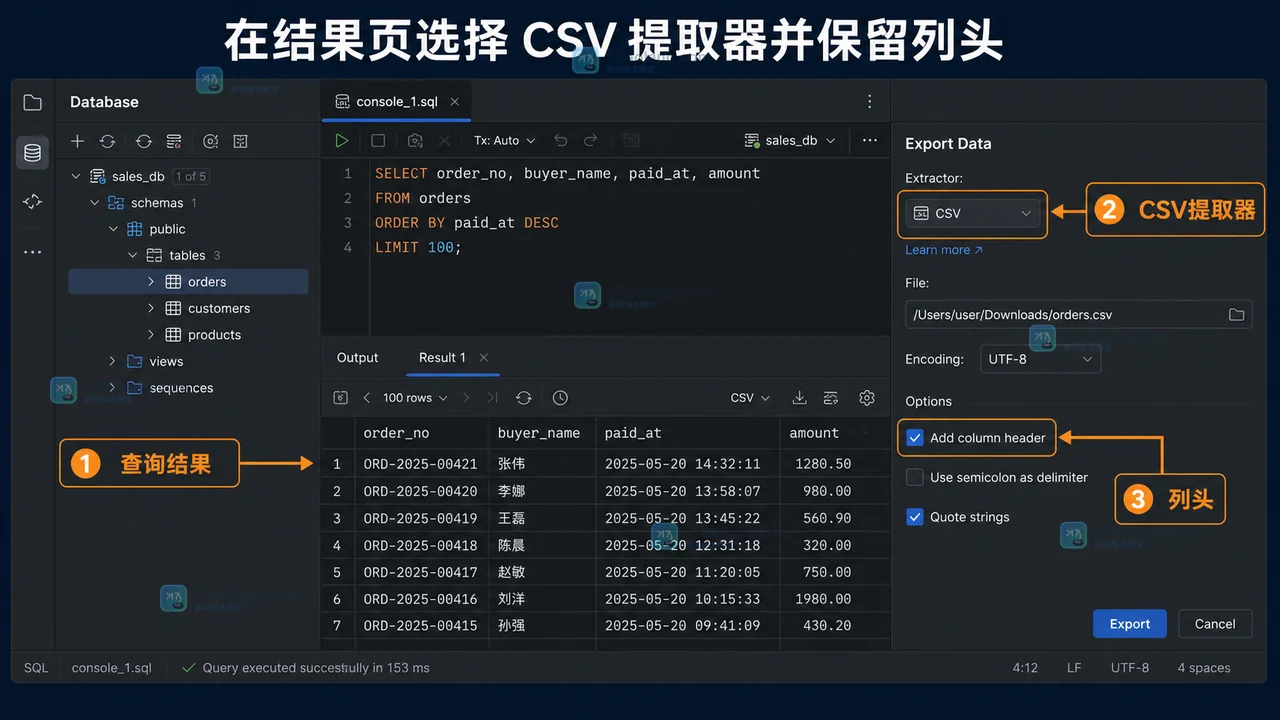Collapse the sales_db node in database tree
Screen dimensions: 1280x720
[x=76, y=176]
